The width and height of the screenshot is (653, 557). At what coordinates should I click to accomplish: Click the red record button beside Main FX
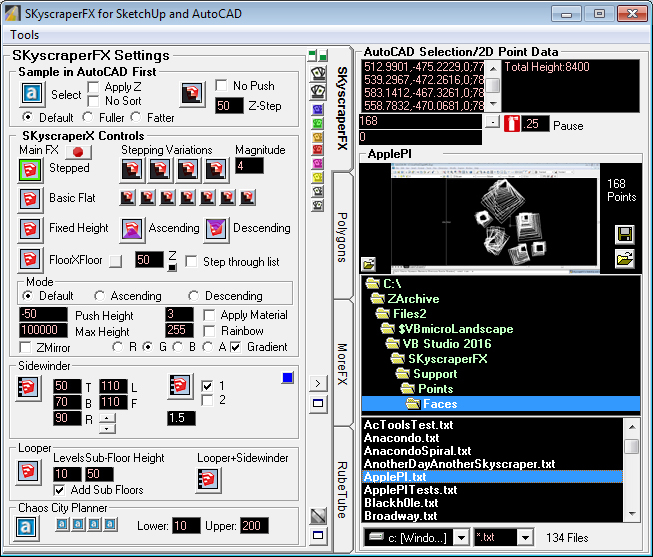(x=78, y=152)
